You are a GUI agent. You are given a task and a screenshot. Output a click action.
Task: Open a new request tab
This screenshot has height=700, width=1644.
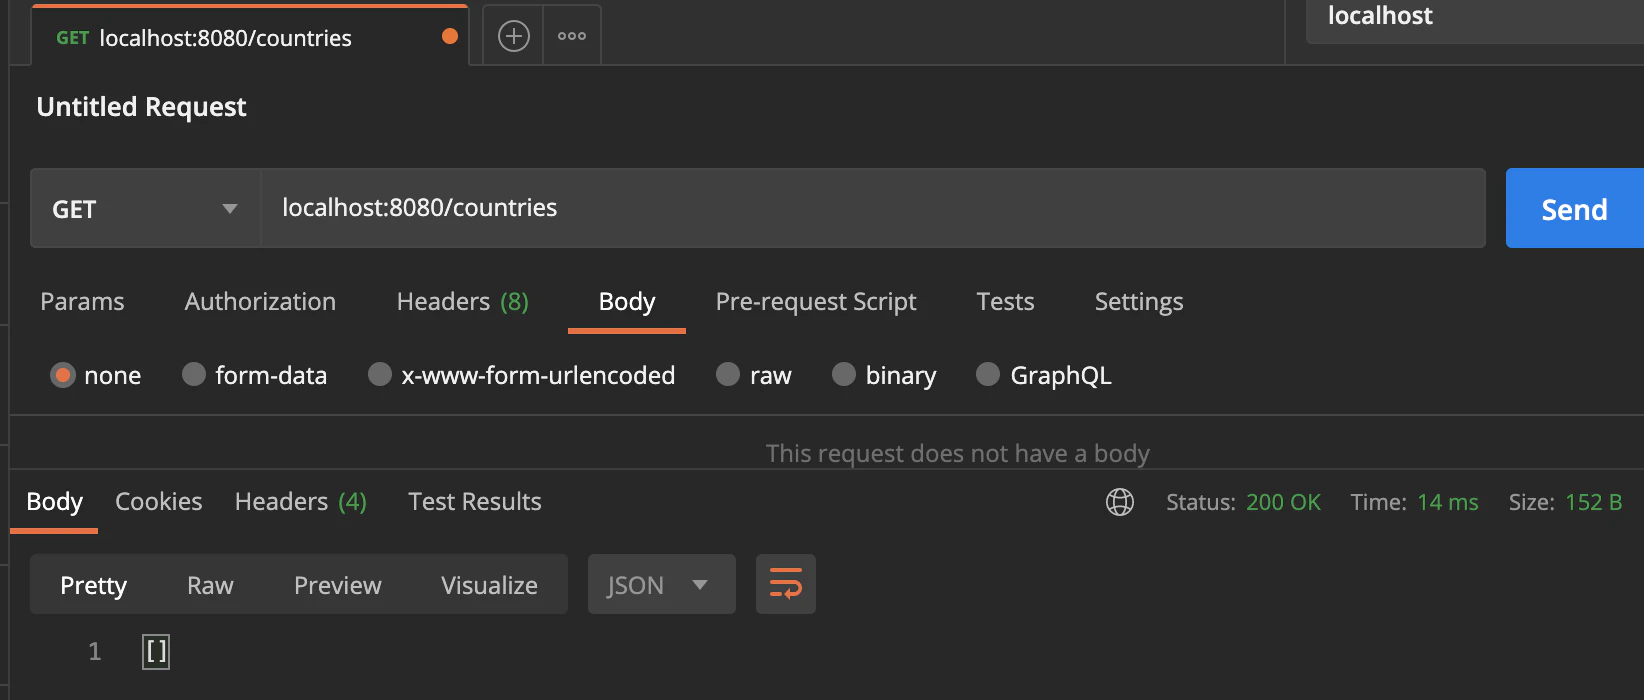click(x=513, y=37)
